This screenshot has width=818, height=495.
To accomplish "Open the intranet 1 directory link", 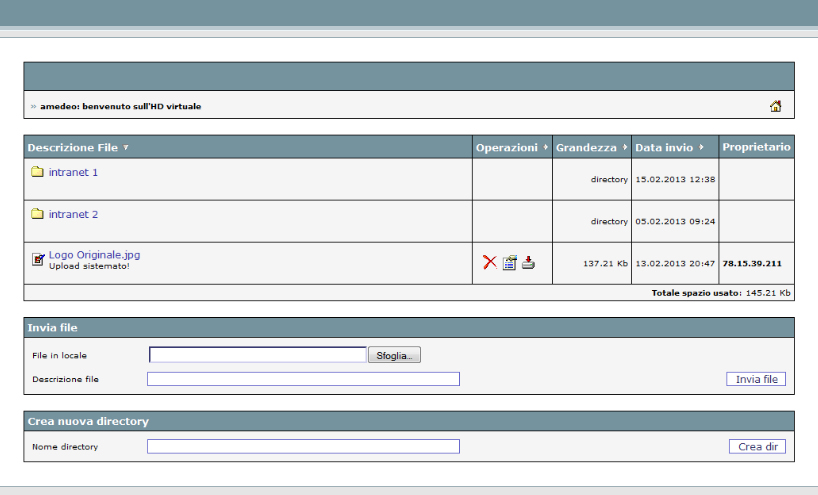I will (73, 172).
